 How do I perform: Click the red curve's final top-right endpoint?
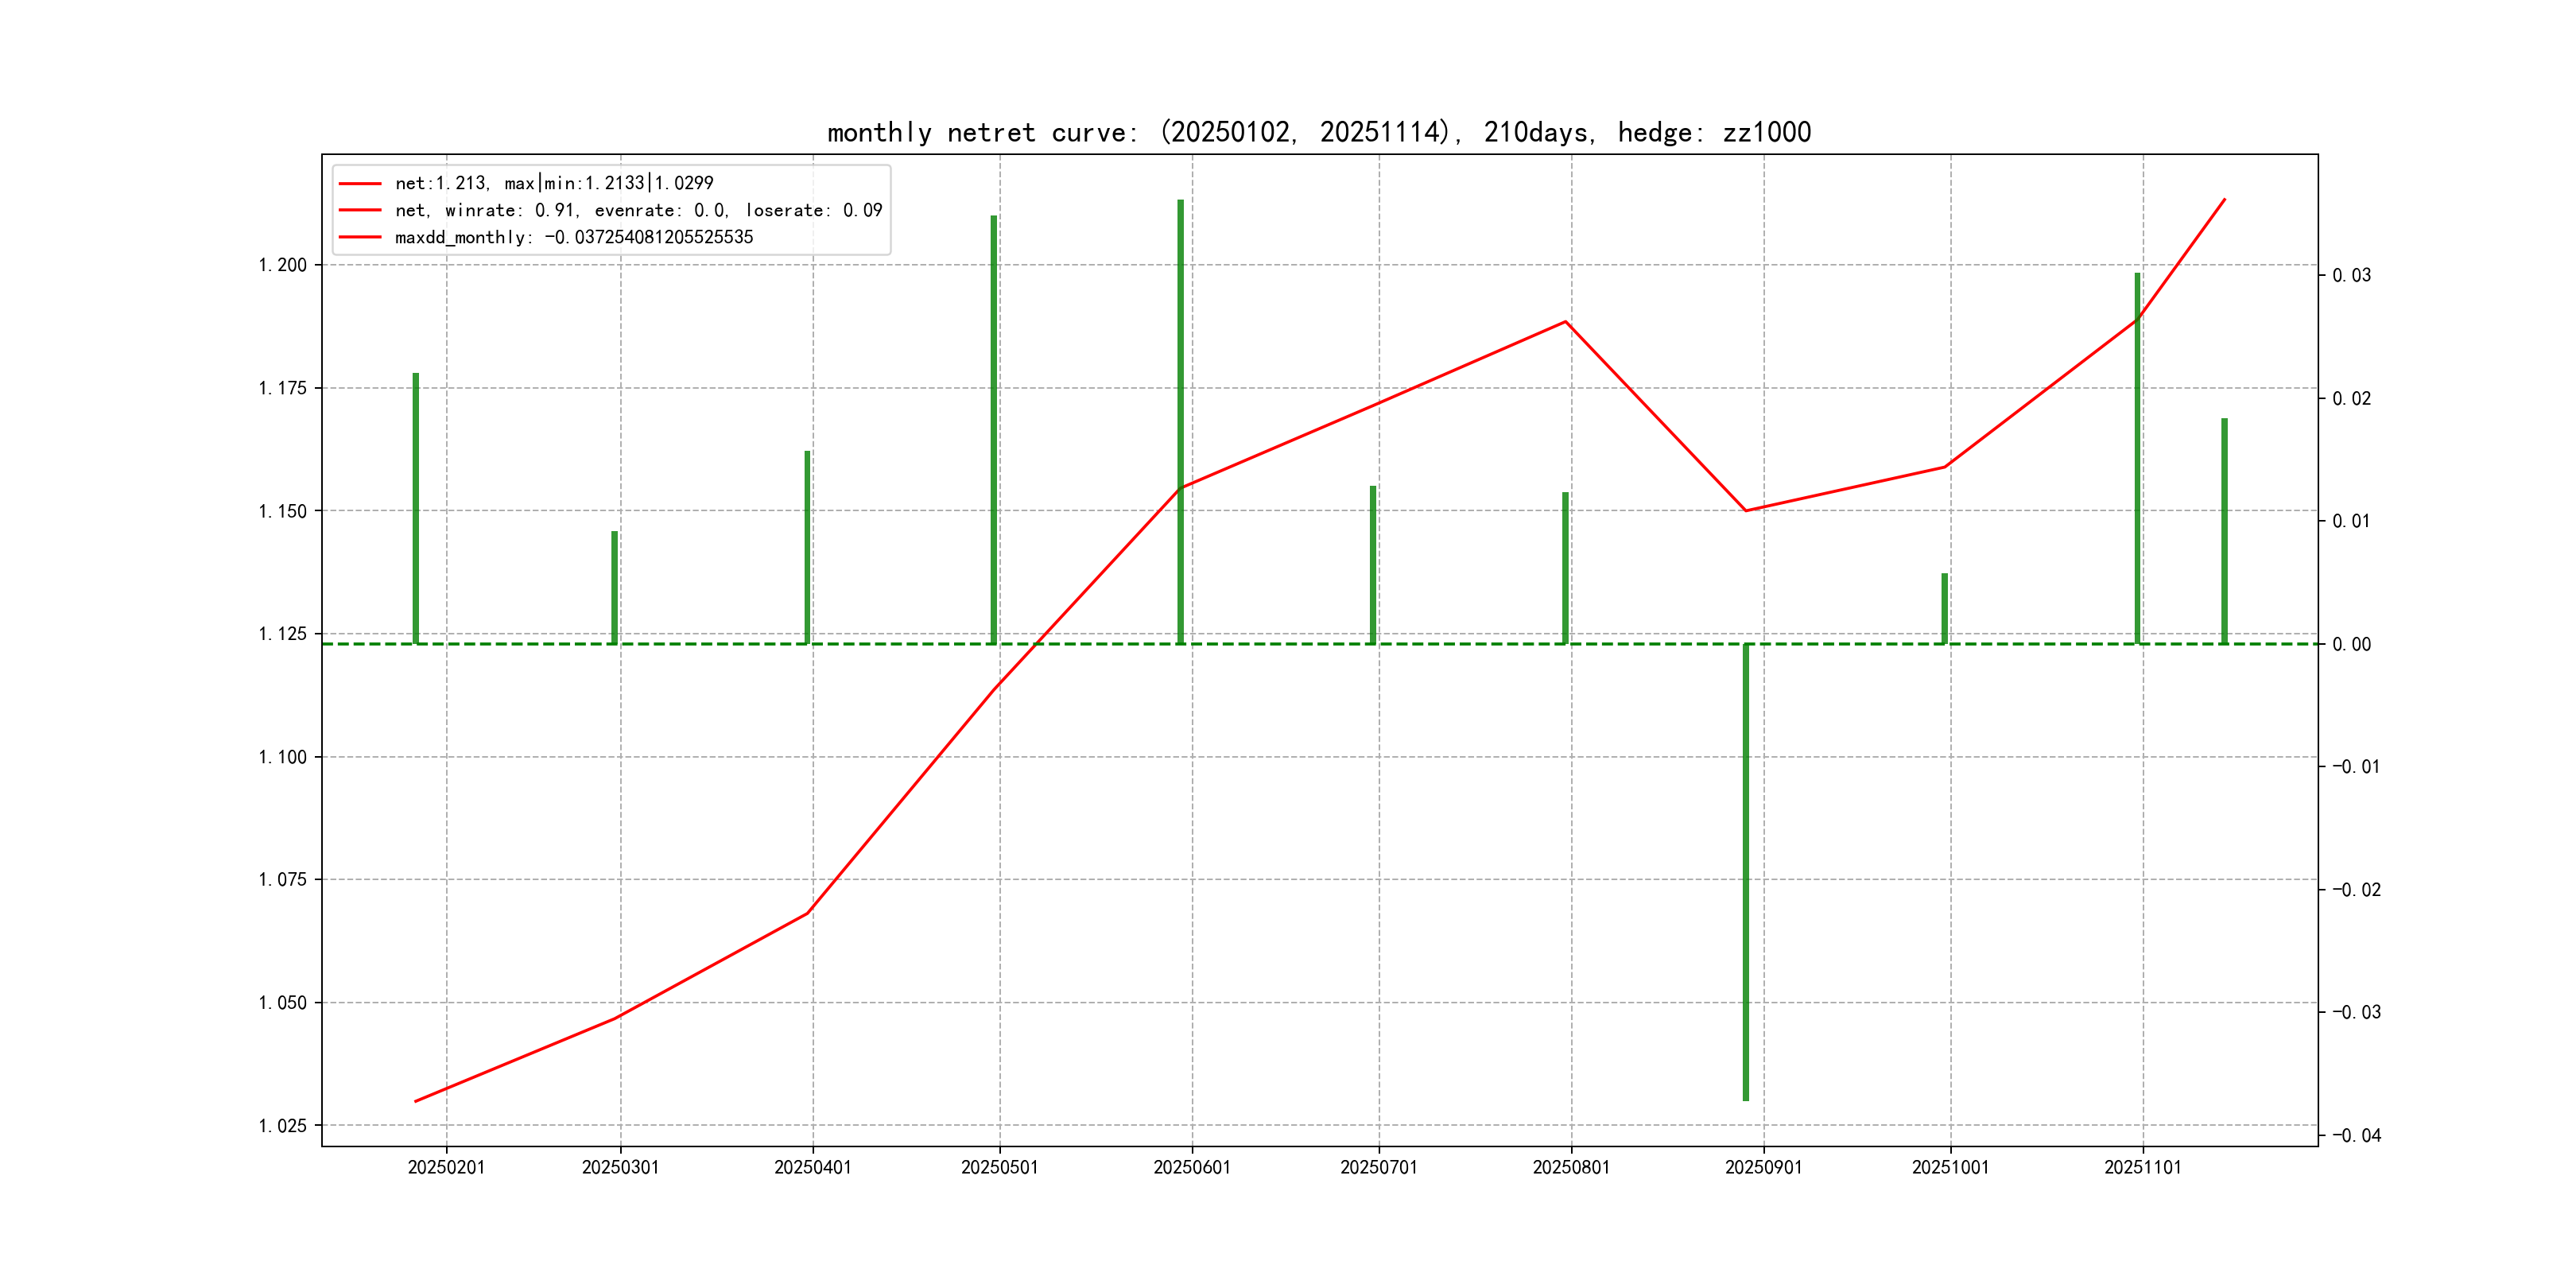tap(2224, 199)
